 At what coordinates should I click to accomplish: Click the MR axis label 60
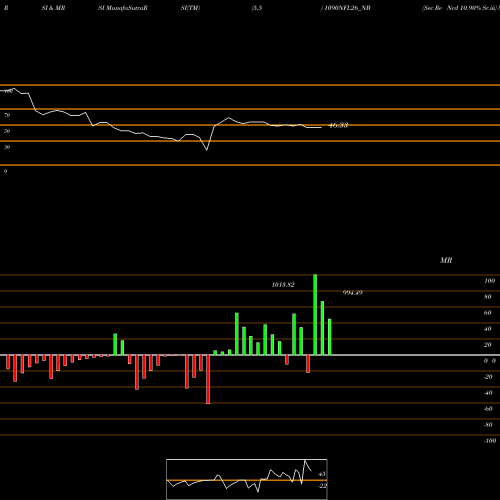coord(488,313)
